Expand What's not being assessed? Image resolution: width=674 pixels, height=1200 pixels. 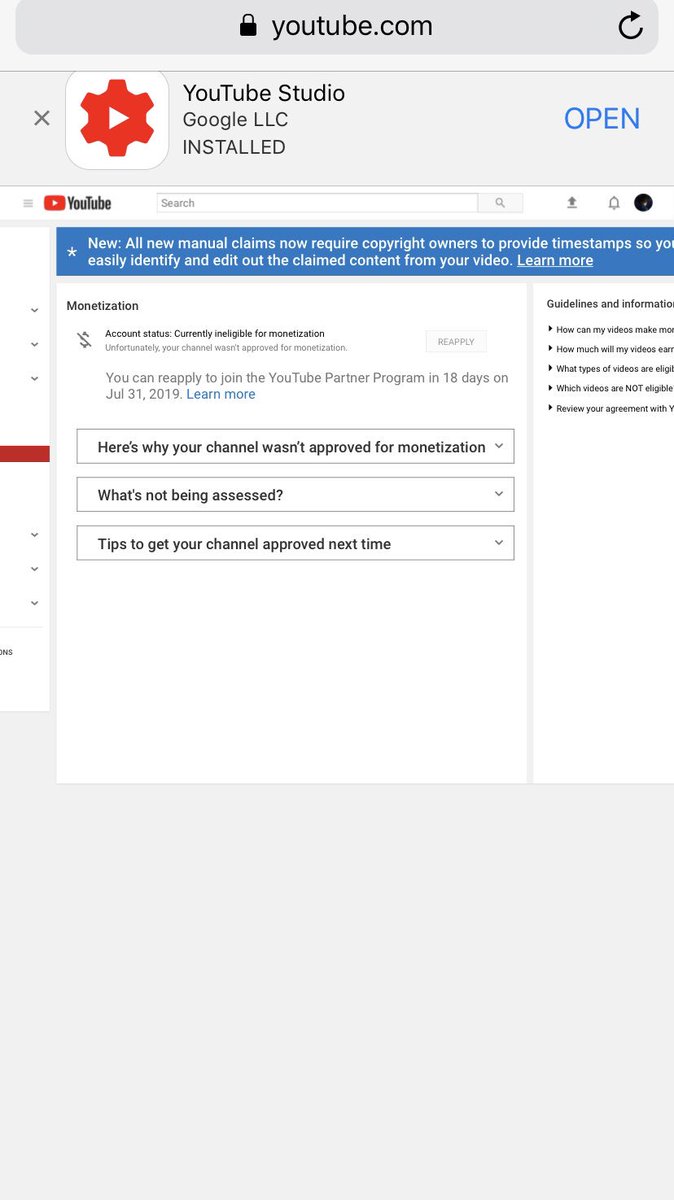click(x=295, y=495)
